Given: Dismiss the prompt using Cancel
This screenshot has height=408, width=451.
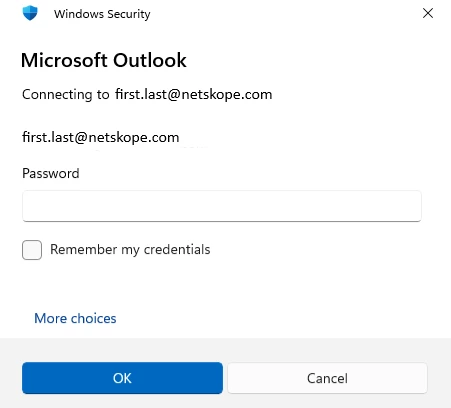Looking at the screenshot, I should pos(327,378).
